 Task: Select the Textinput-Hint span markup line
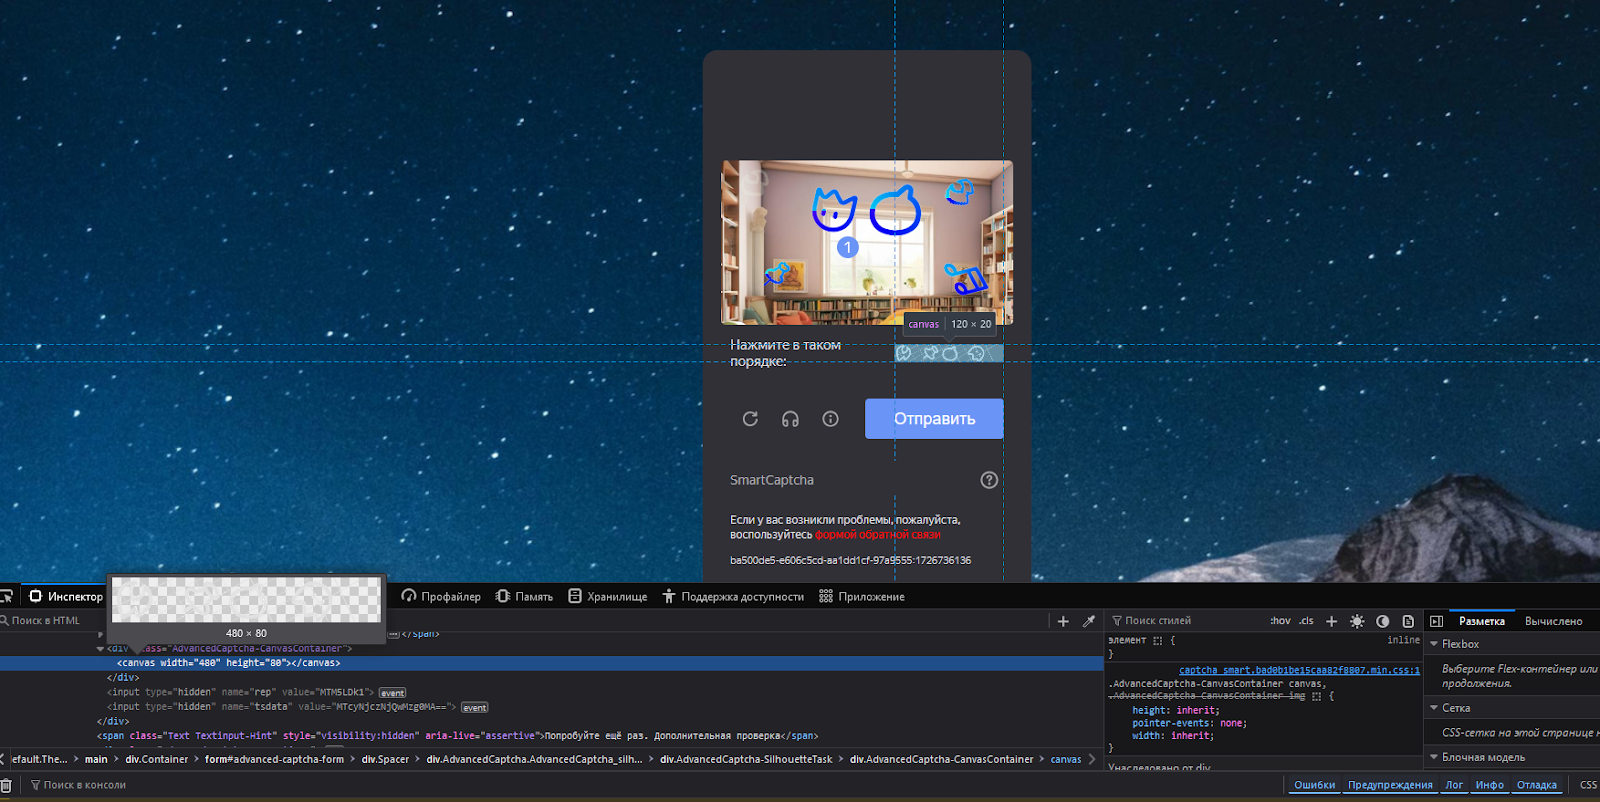point(457,736)
